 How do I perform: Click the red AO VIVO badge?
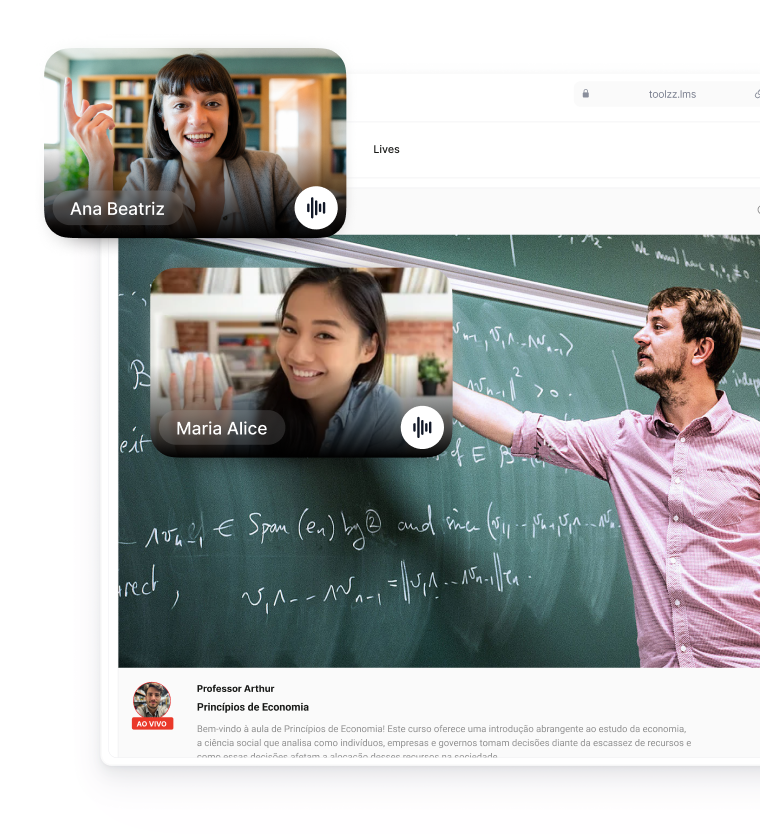[152, 723]
